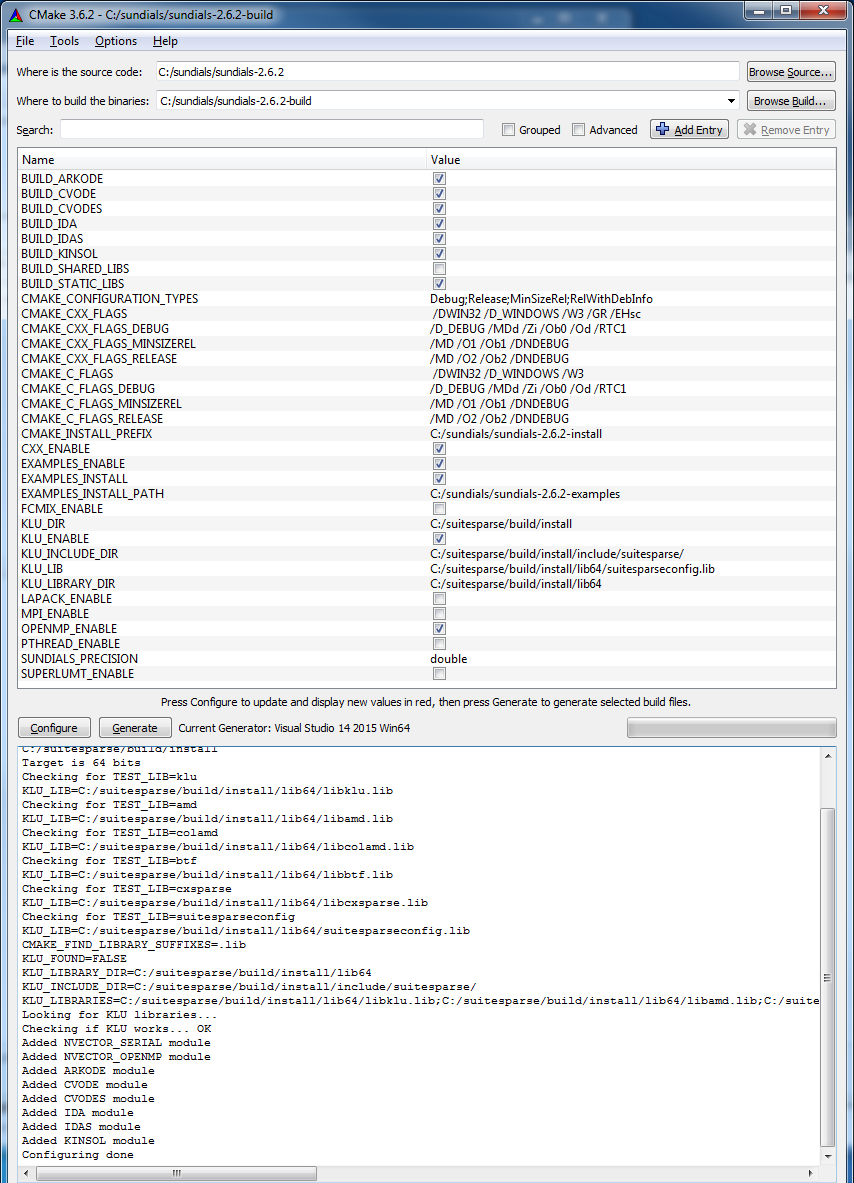Select CMAKE_CONFIGURATION_TYPES value text
The height and width of the screenshot is (1183, 854).
tap(542, 299)
